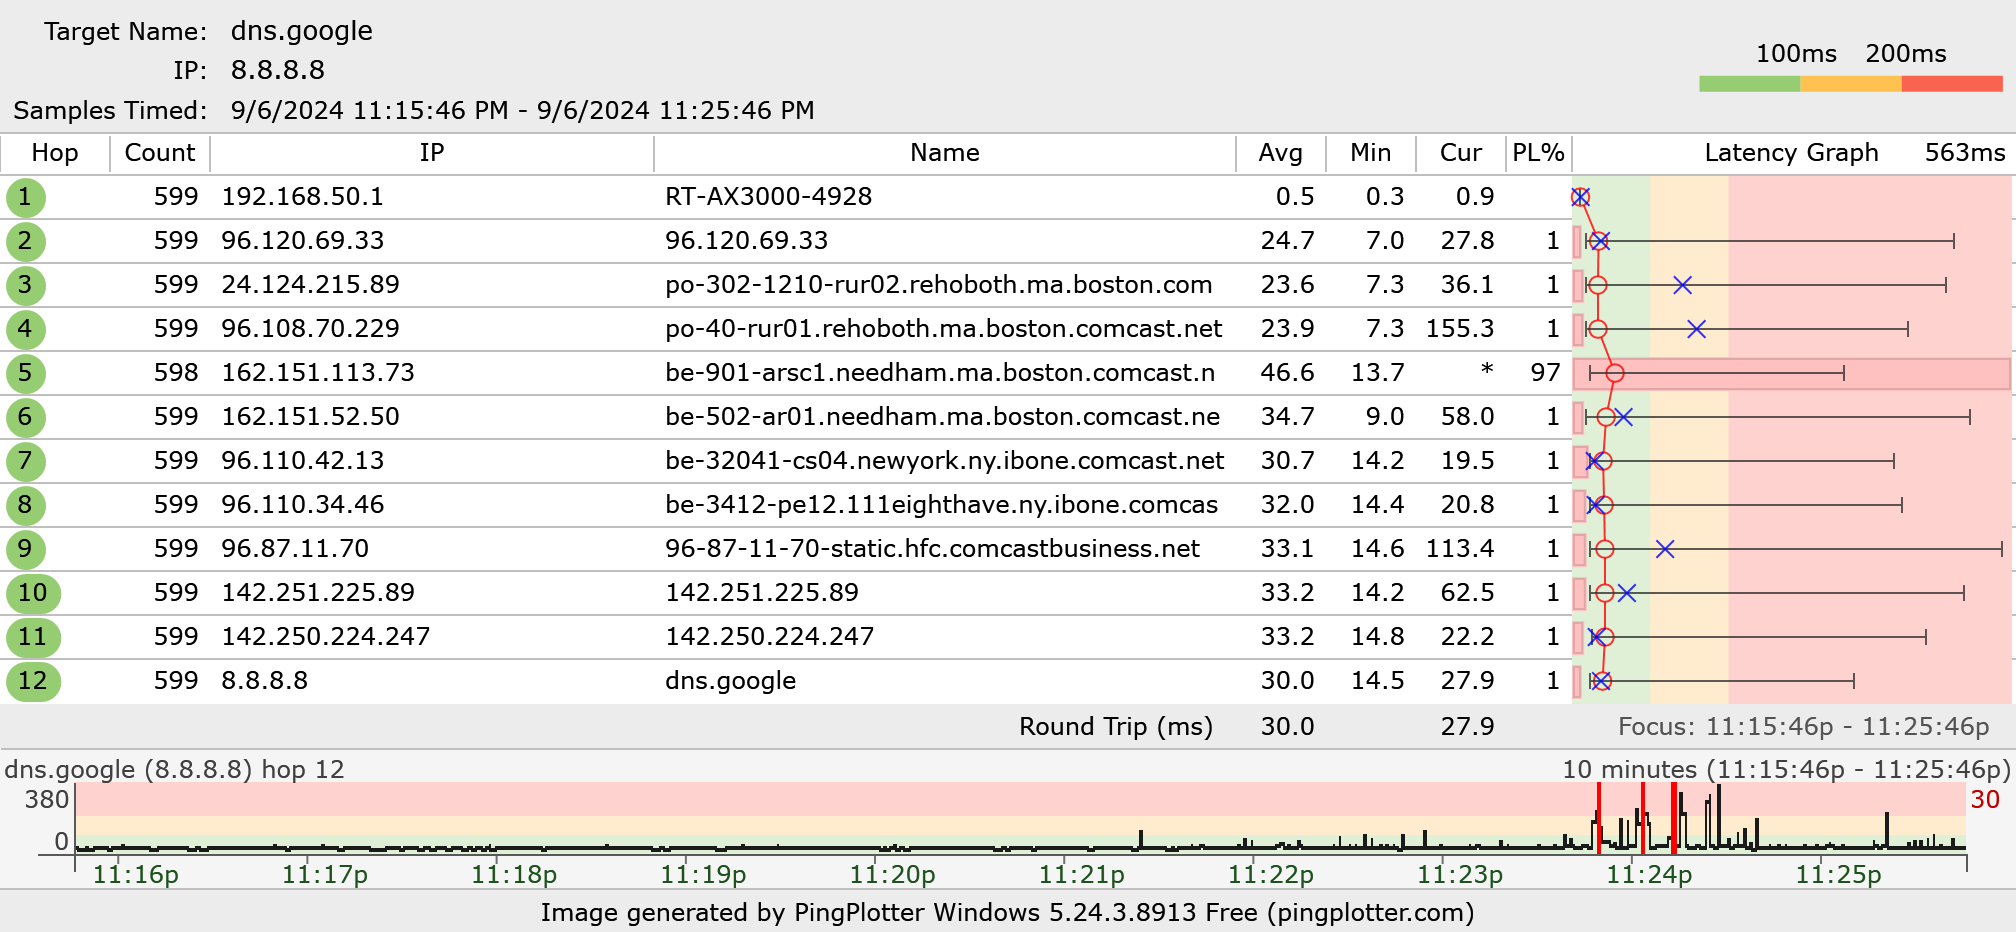Click the dns.google (8.8.8.8) hop 12 title
Screen dimensions: 2016x932
pyautogui.click(x=174, y=769)
